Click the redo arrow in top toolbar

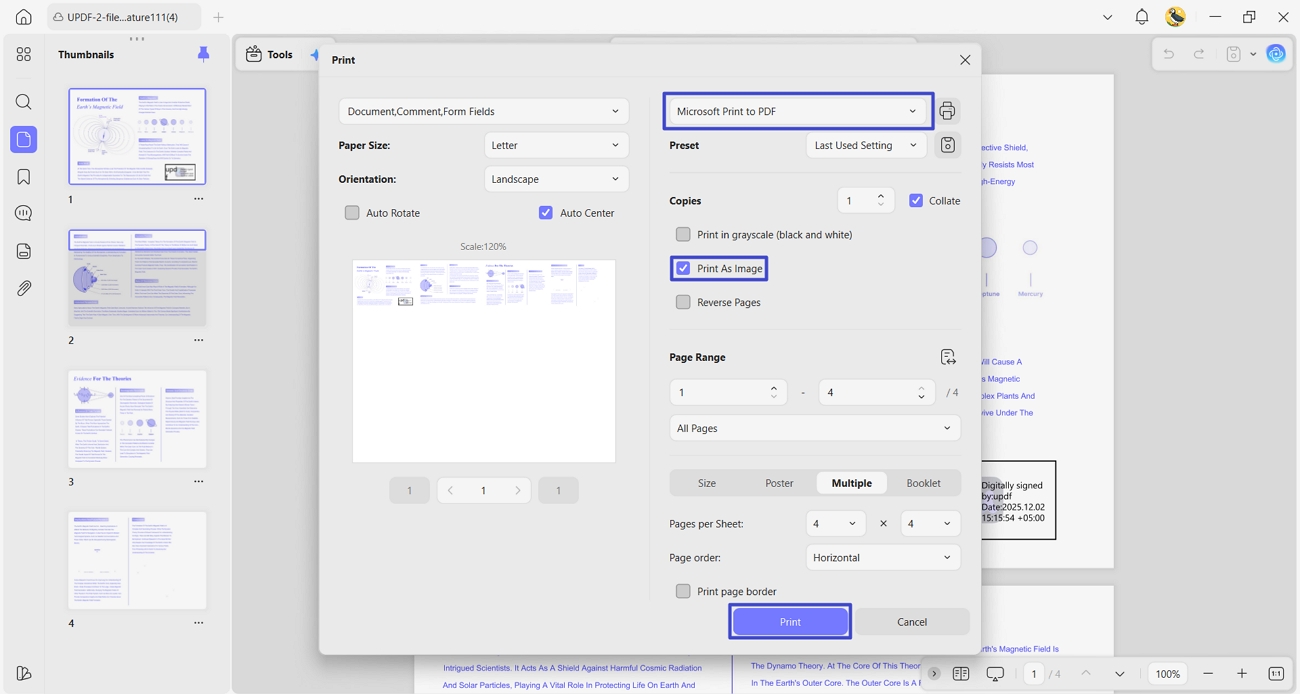click(1198, 54)
